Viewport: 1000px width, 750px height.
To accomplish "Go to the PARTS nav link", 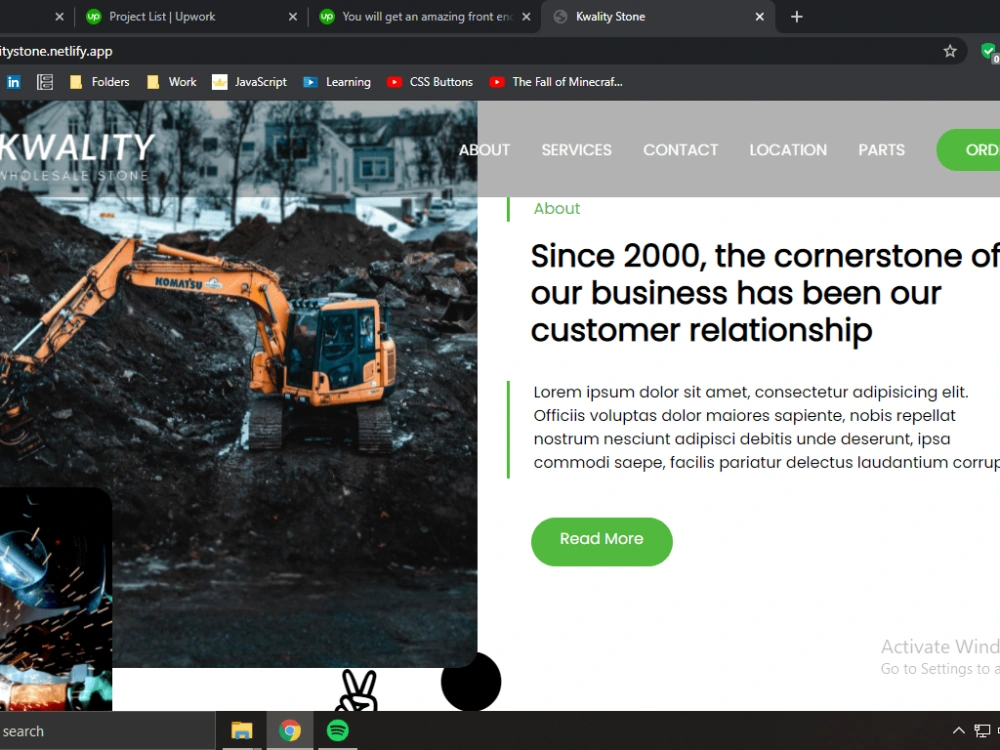I will 881,150.
